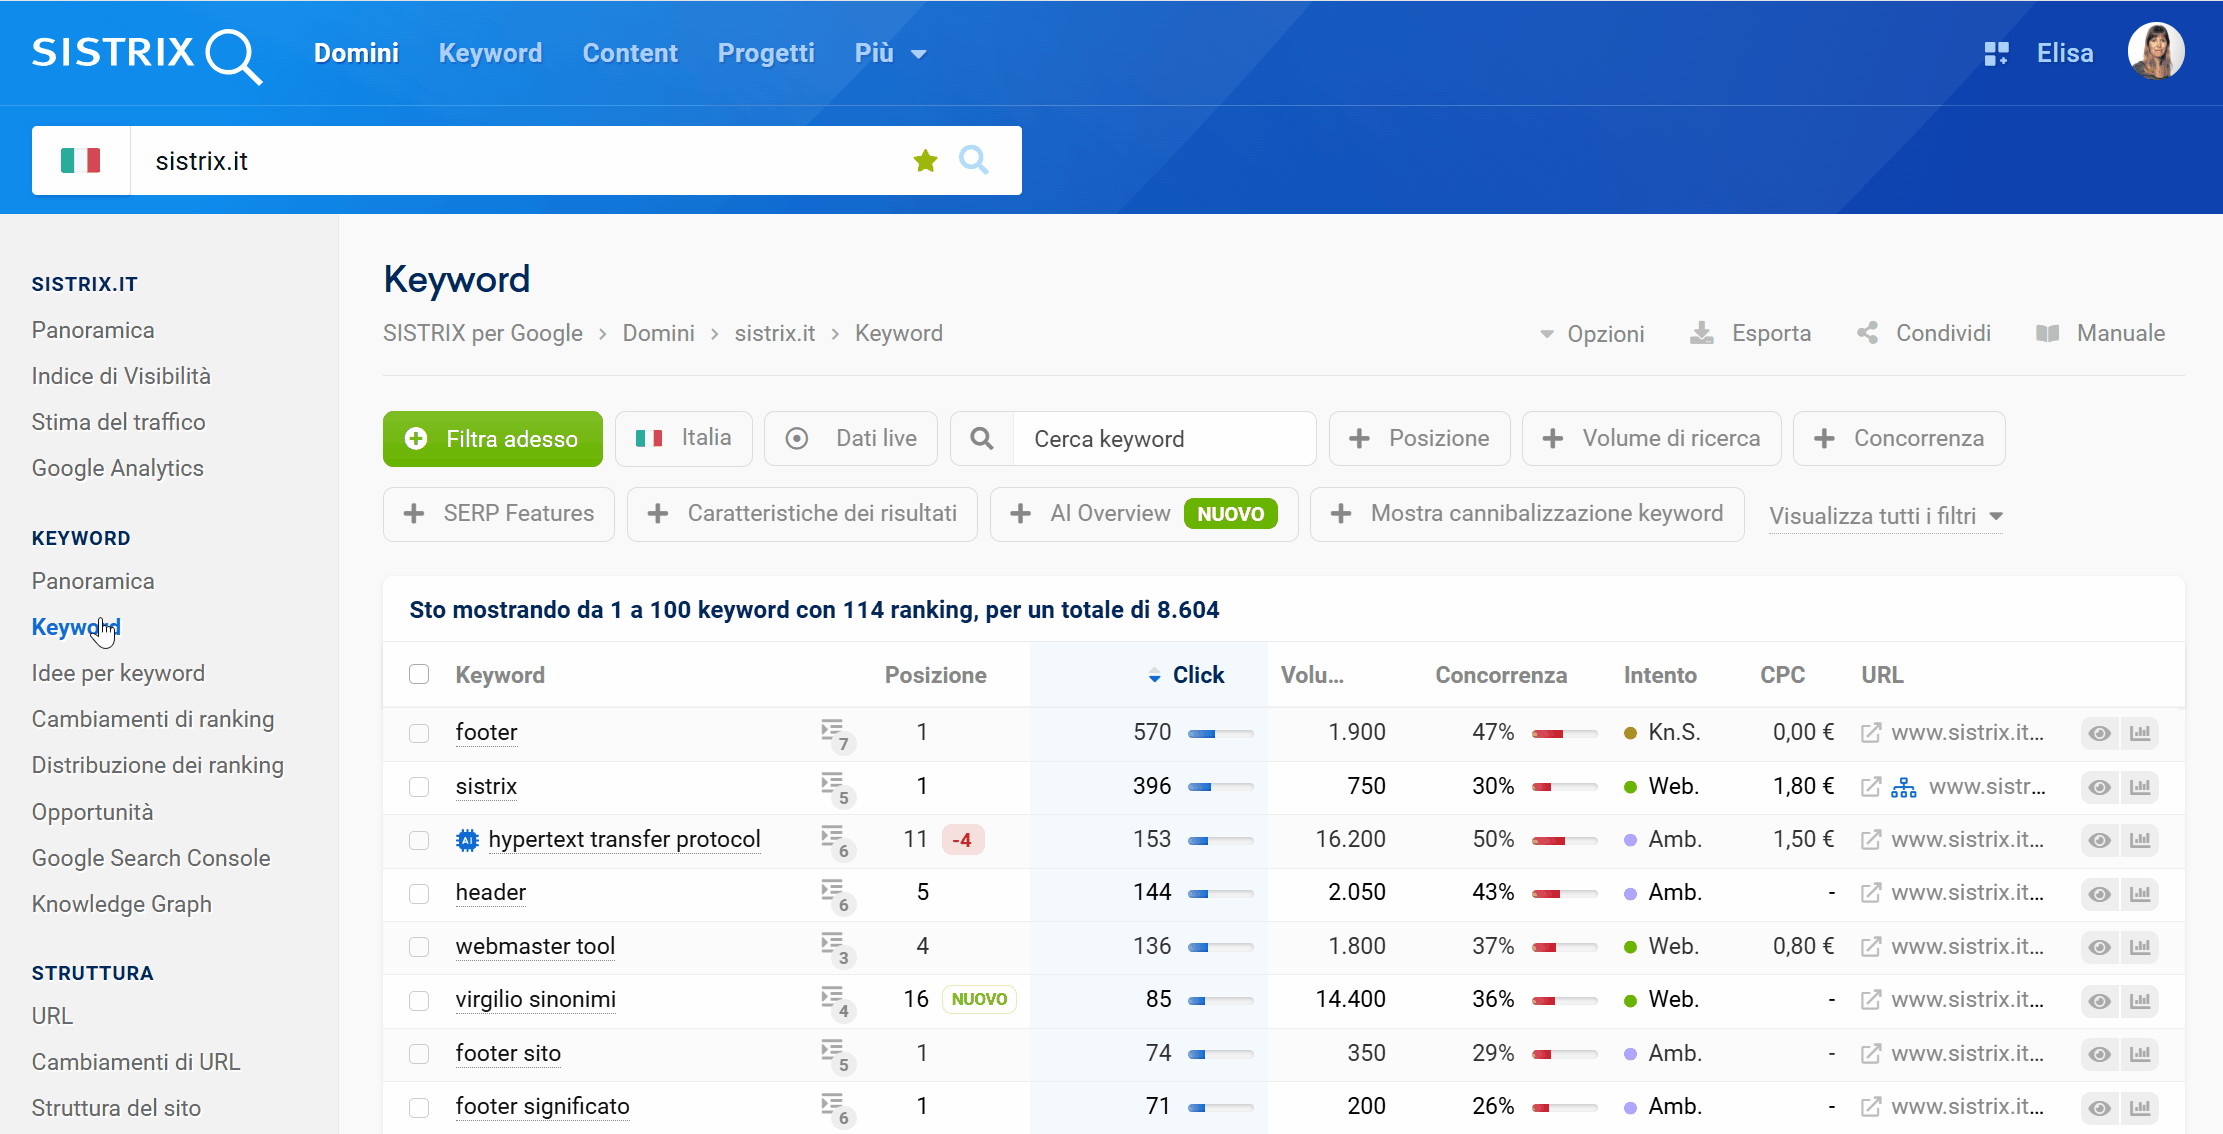2223x1134 pixels.
Task: Click the green favorite star icon
Action: [x=925, y=160]
